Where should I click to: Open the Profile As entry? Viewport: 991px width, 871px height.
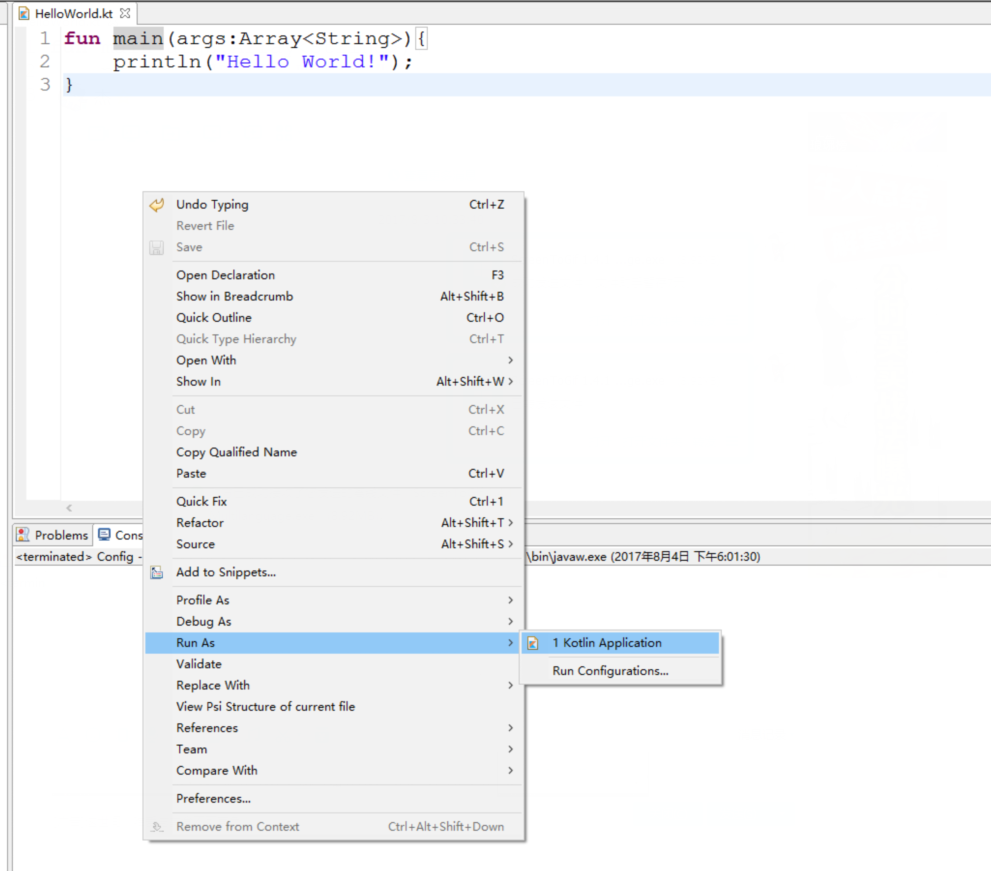click(x=334, y=600)
